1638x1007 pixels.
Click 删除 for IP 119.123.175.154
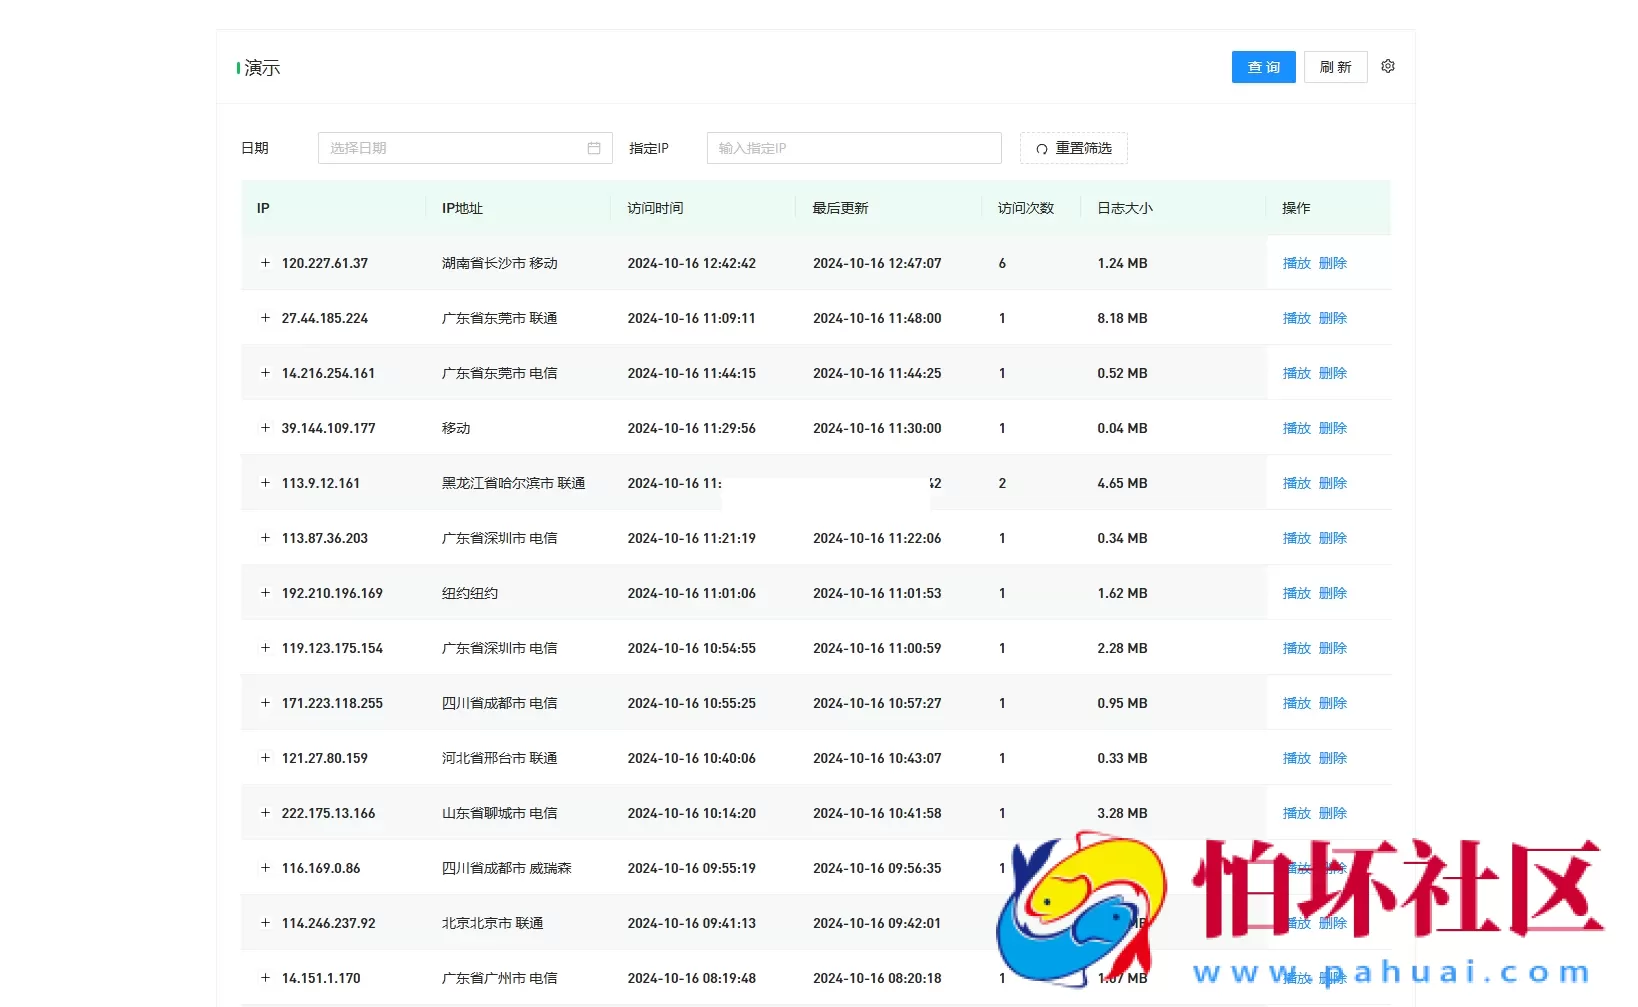coord(1333,648)
